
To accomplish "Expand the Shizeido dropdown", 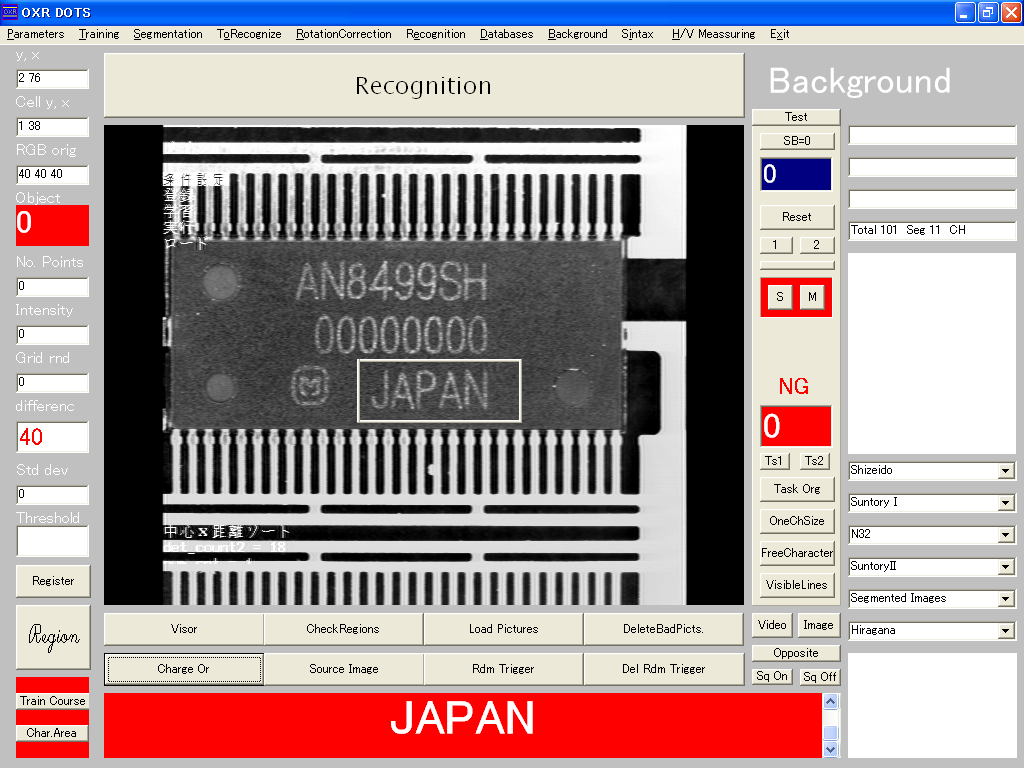I will [1006, 471].
